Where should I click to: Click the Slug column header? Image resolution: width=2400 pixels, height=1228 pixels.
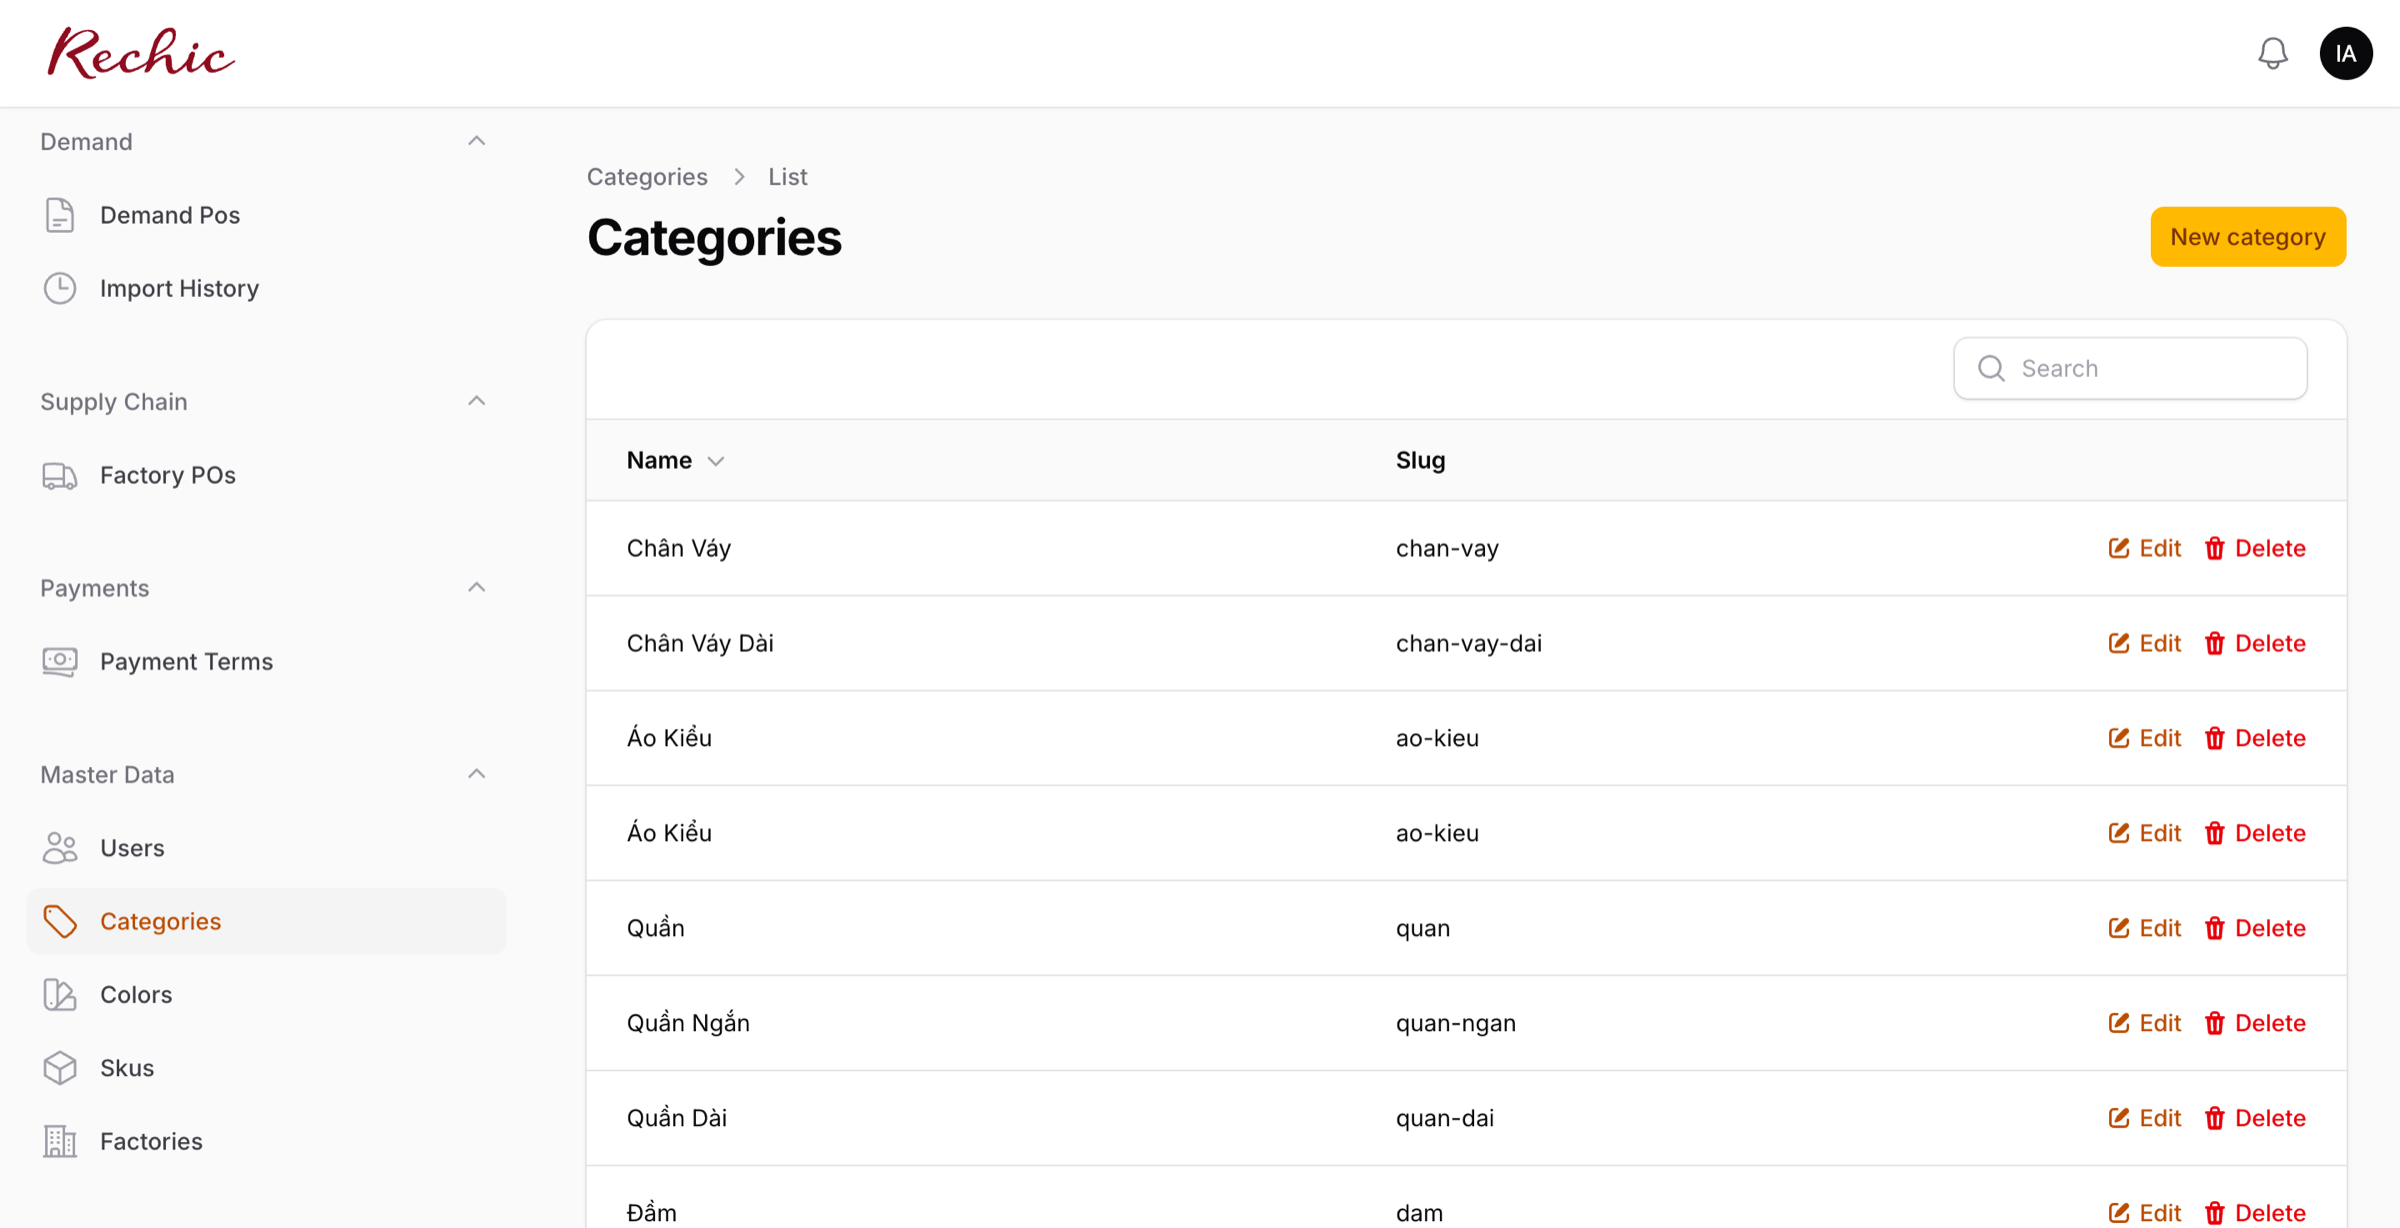[1420, 460]
